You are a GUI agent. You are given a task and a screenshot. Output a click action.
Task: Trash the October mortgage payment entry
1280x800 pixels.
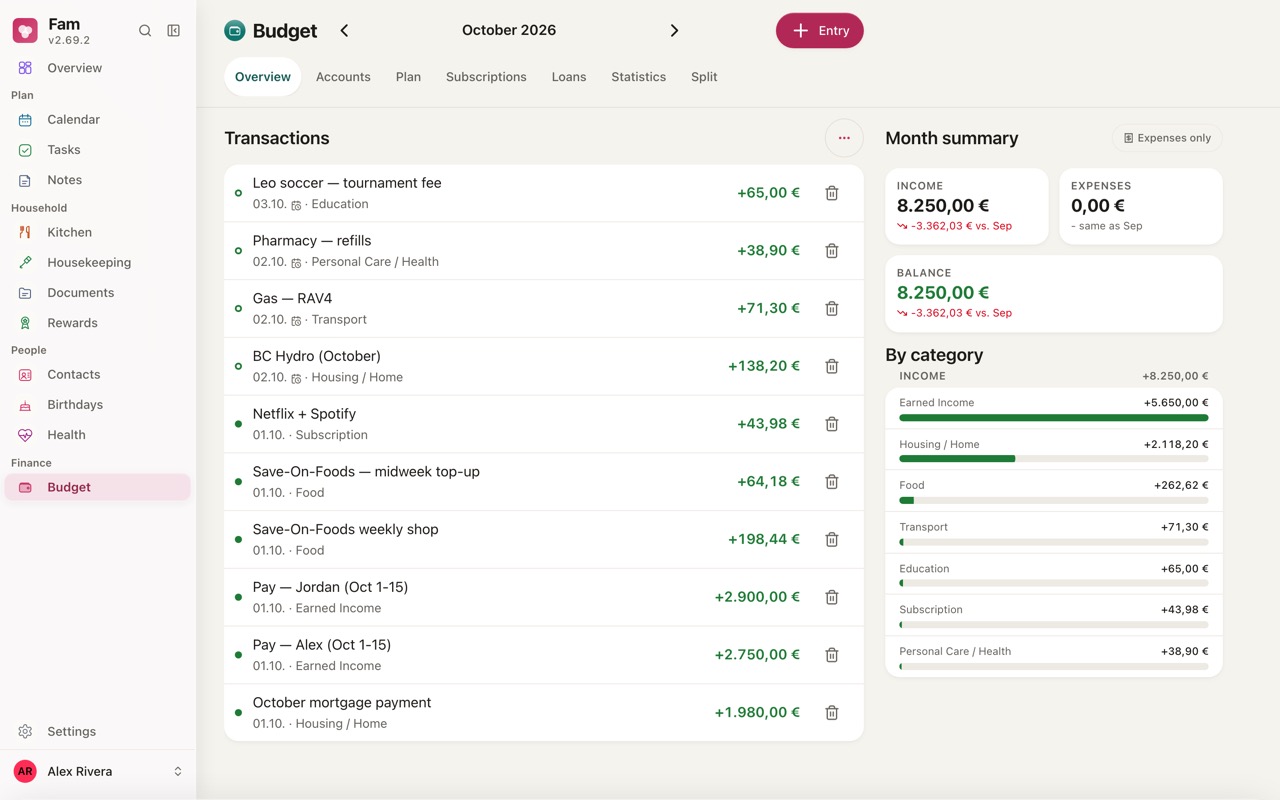click(x=831, y=713)
